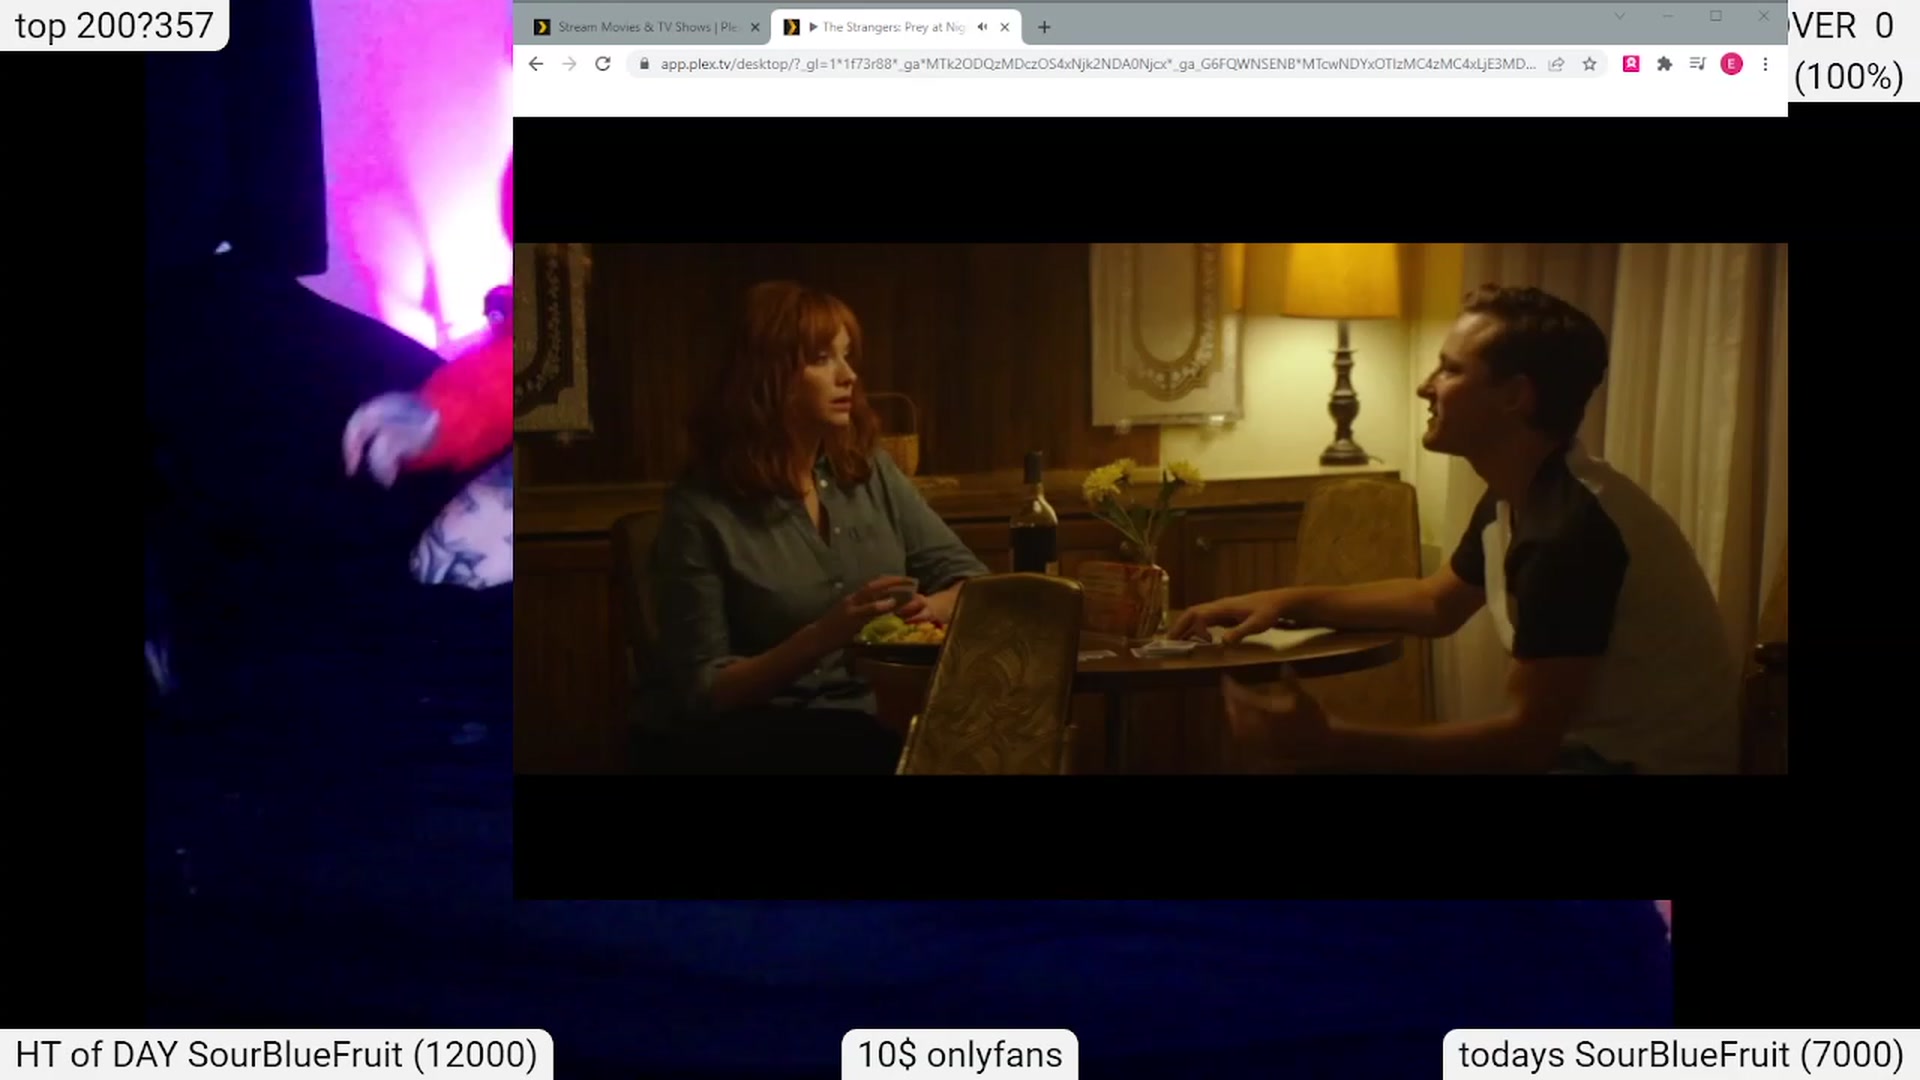1920x1080 pixels.
Task: Open the profile avatar 'E'
Action: tap(1731, 64)
